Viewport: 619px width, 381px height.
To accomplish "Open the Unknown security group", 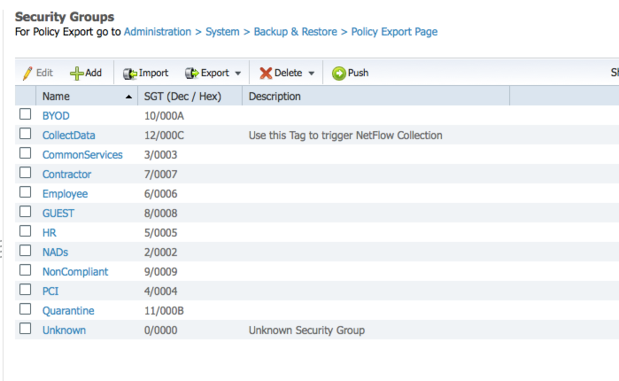I will (64, 330).
